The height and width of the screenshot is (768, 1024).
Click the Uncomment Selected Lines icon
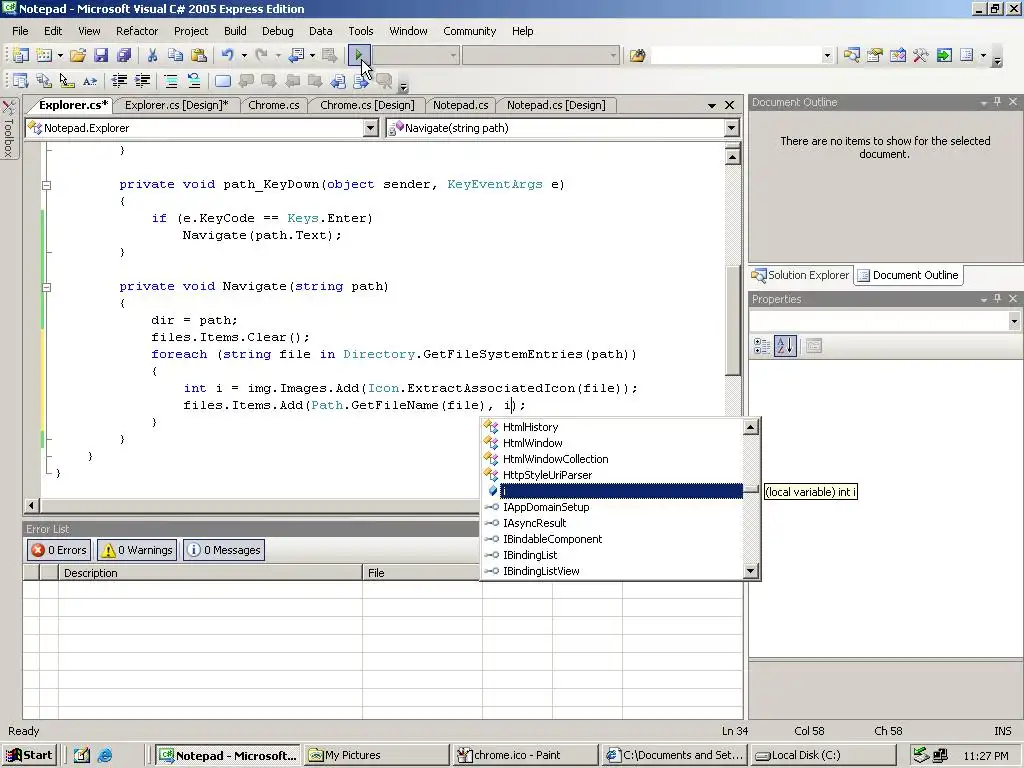click(x=194, y=81)
